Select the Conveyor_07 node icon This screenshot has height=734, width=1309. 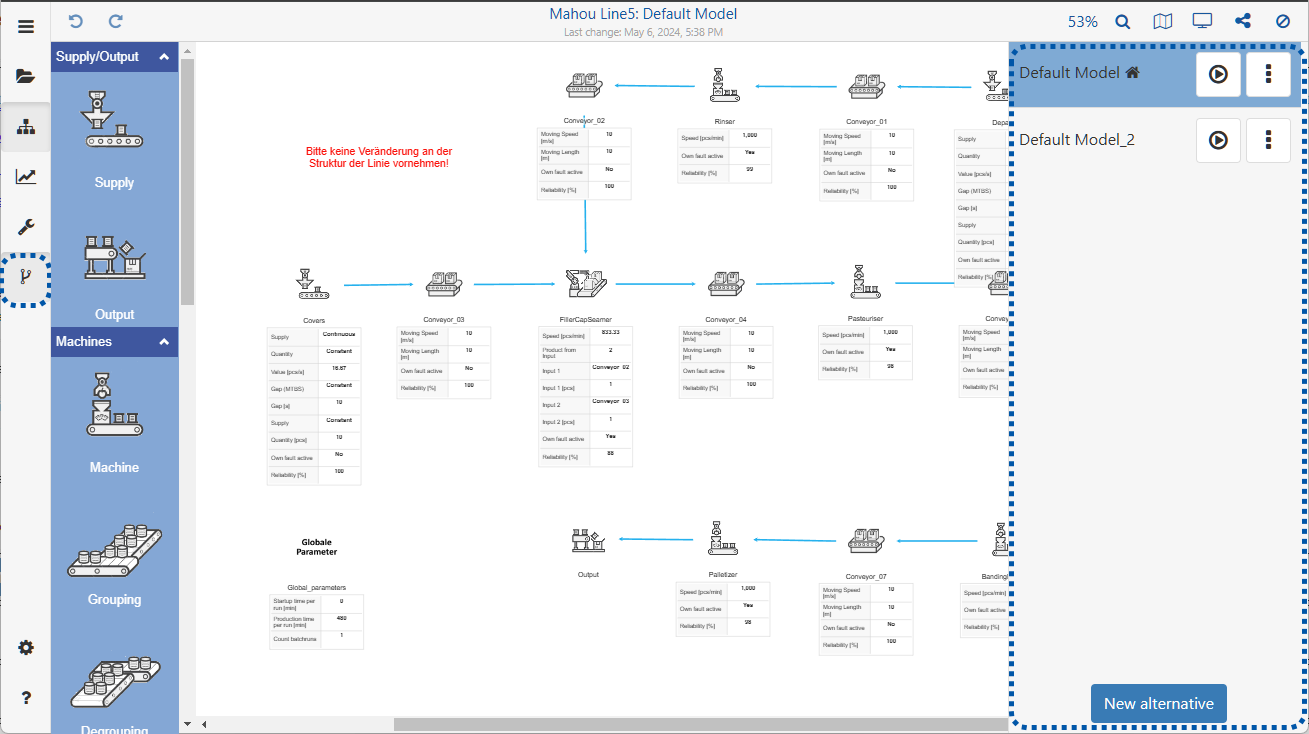pyautogui.click(x=867, y=540)
